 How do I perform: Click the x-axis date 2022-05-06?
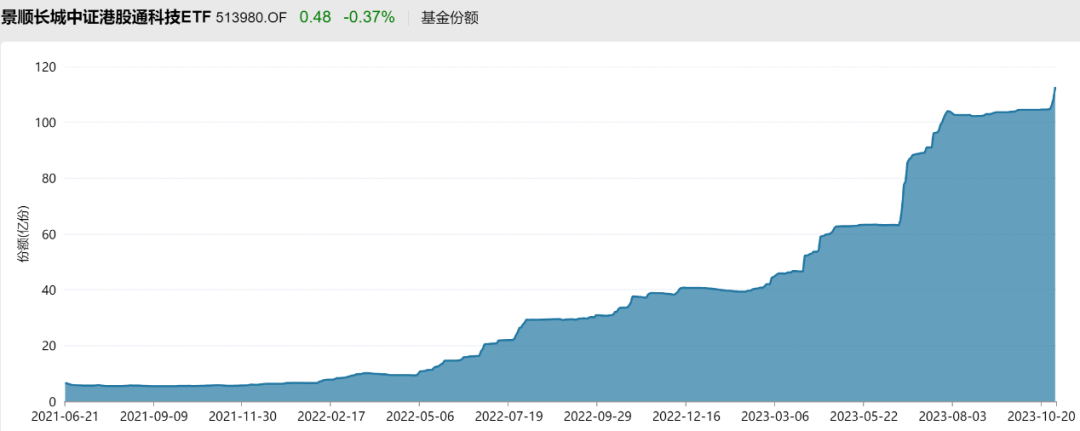pyautogui.click(x=419, y=417)
